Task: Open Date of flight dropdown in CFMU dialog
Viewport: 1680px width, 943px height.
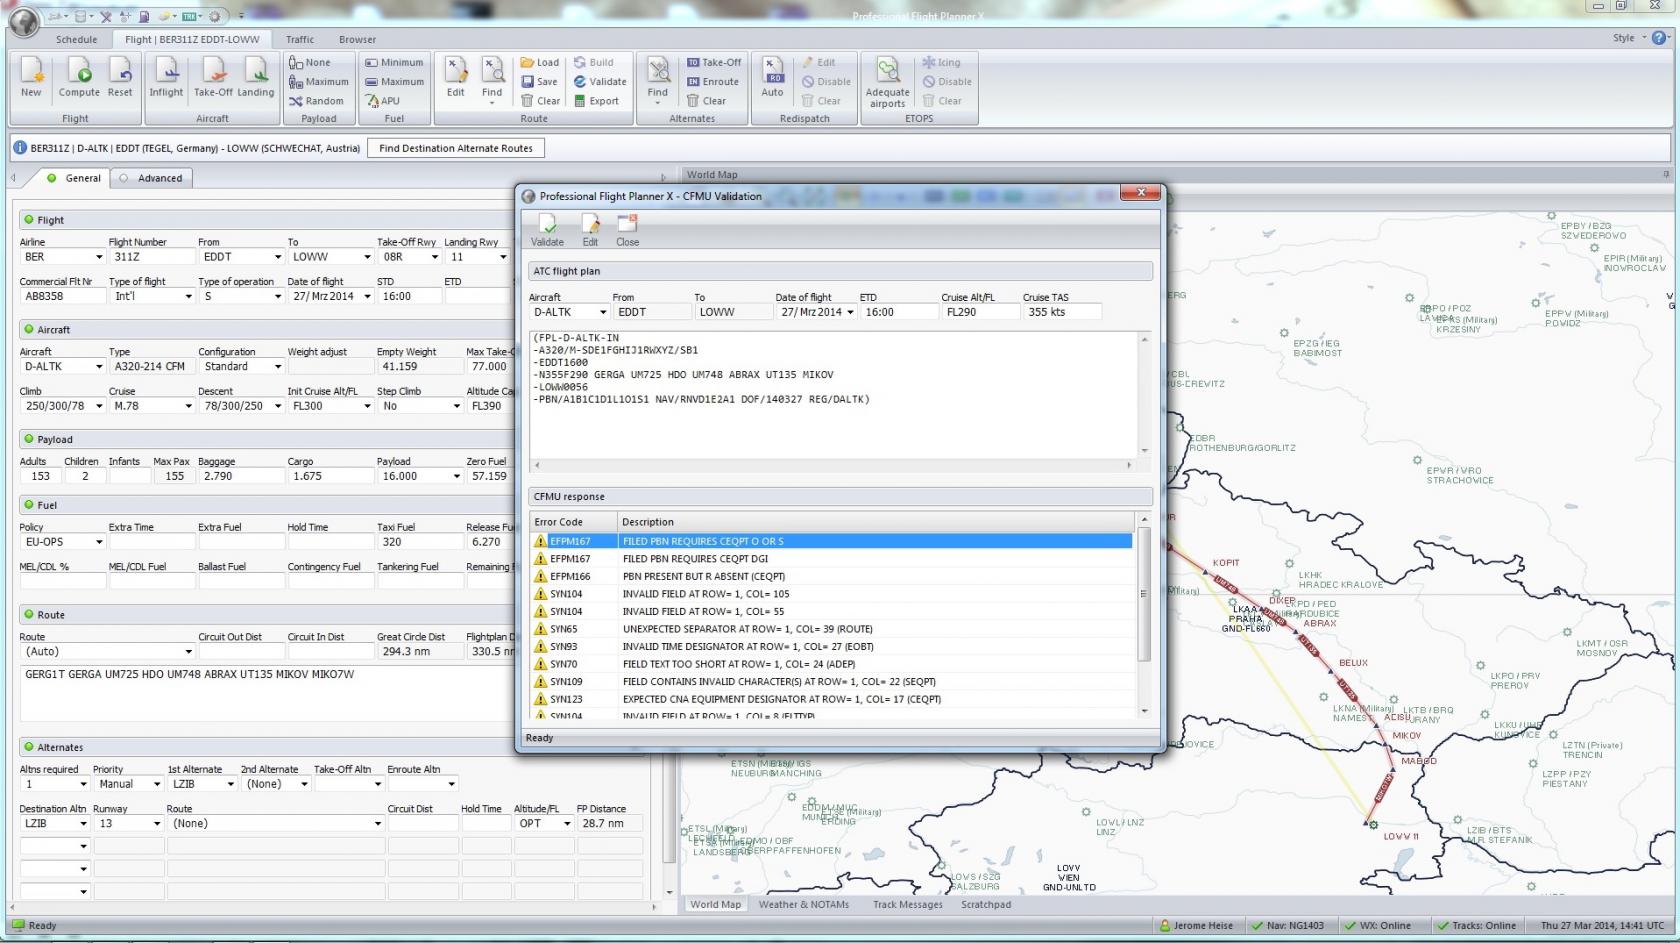Action: [850, 312]
